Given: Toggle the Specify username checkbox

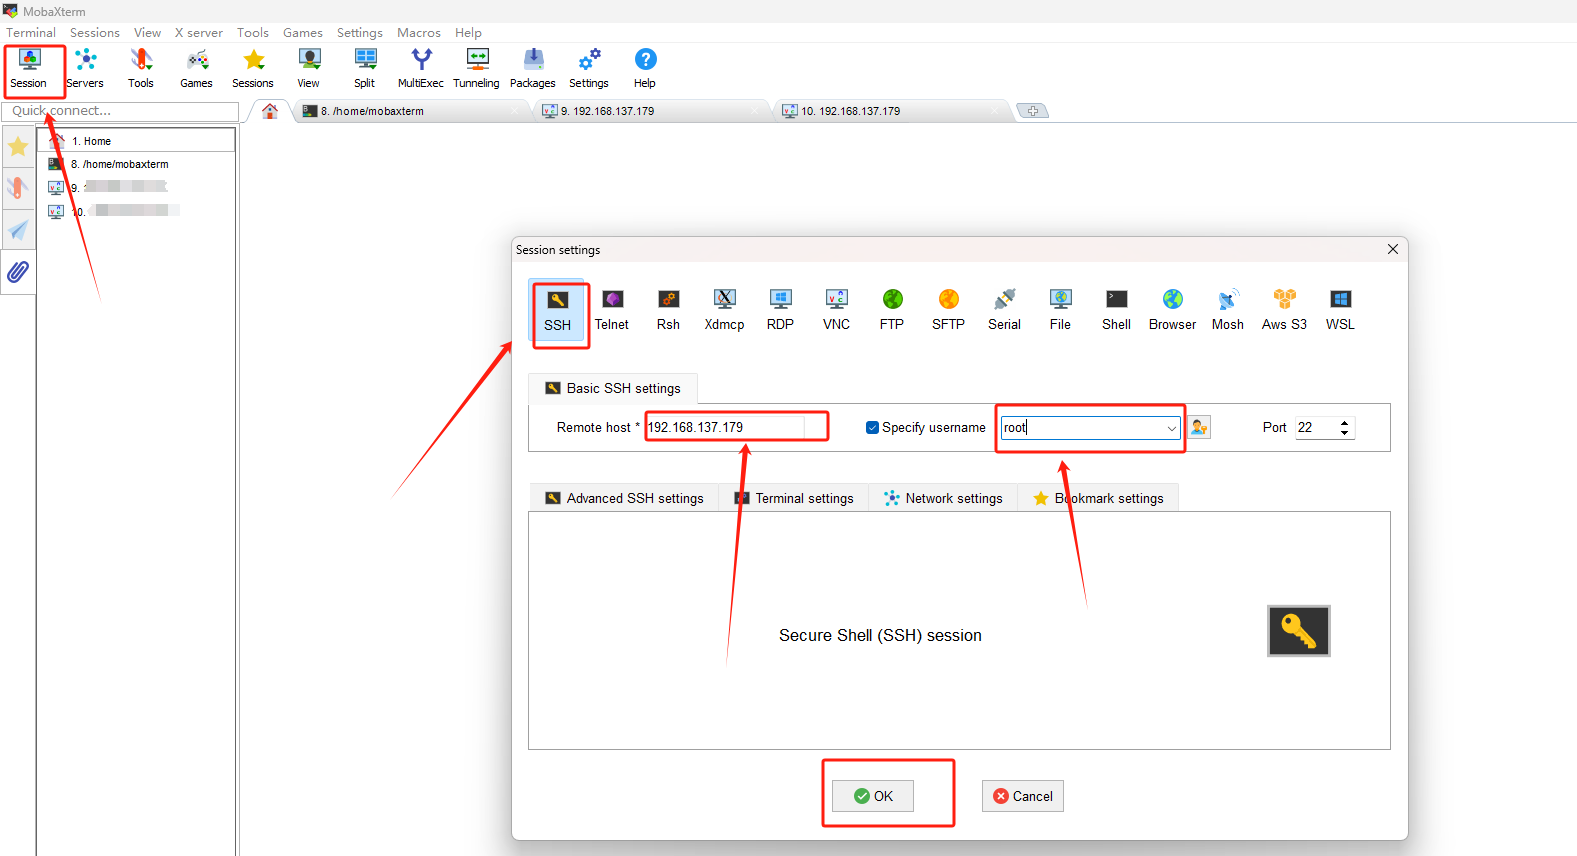Looking at the screenshot, I should pos(872,427).
